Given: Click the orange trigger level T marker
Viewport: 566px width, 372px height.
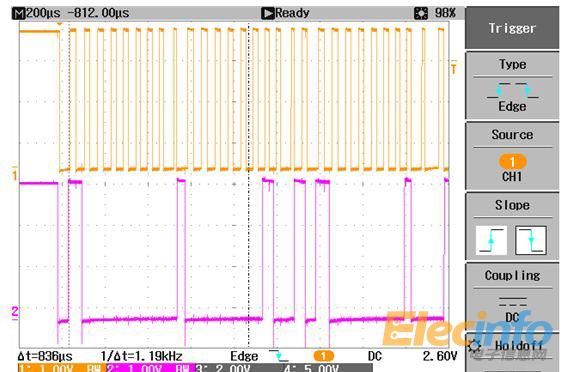Looking at the screenshot, I should (x=454, y=67).
